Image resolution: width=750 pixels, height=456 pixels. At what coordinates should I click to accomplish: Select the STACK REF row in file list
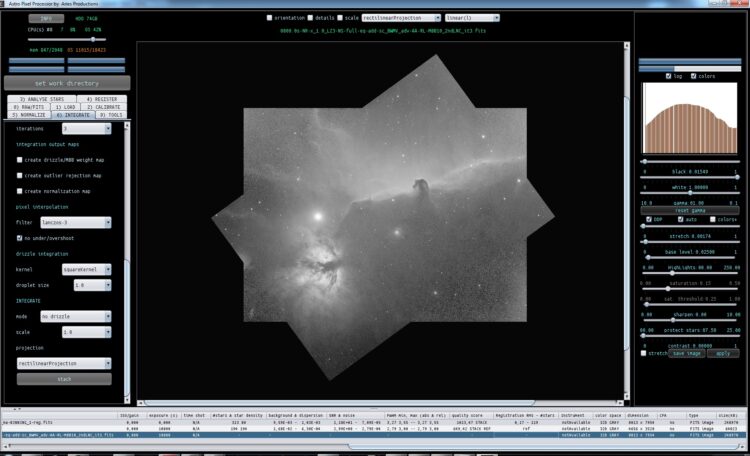tap(373, 429)
